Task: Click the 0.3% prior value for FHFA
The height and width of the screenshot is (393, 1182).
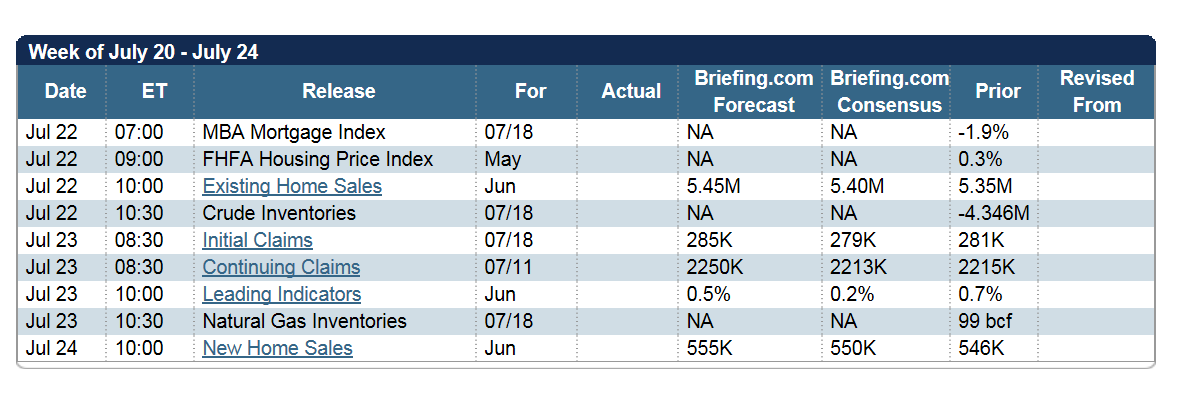Action: pos(981,160)
